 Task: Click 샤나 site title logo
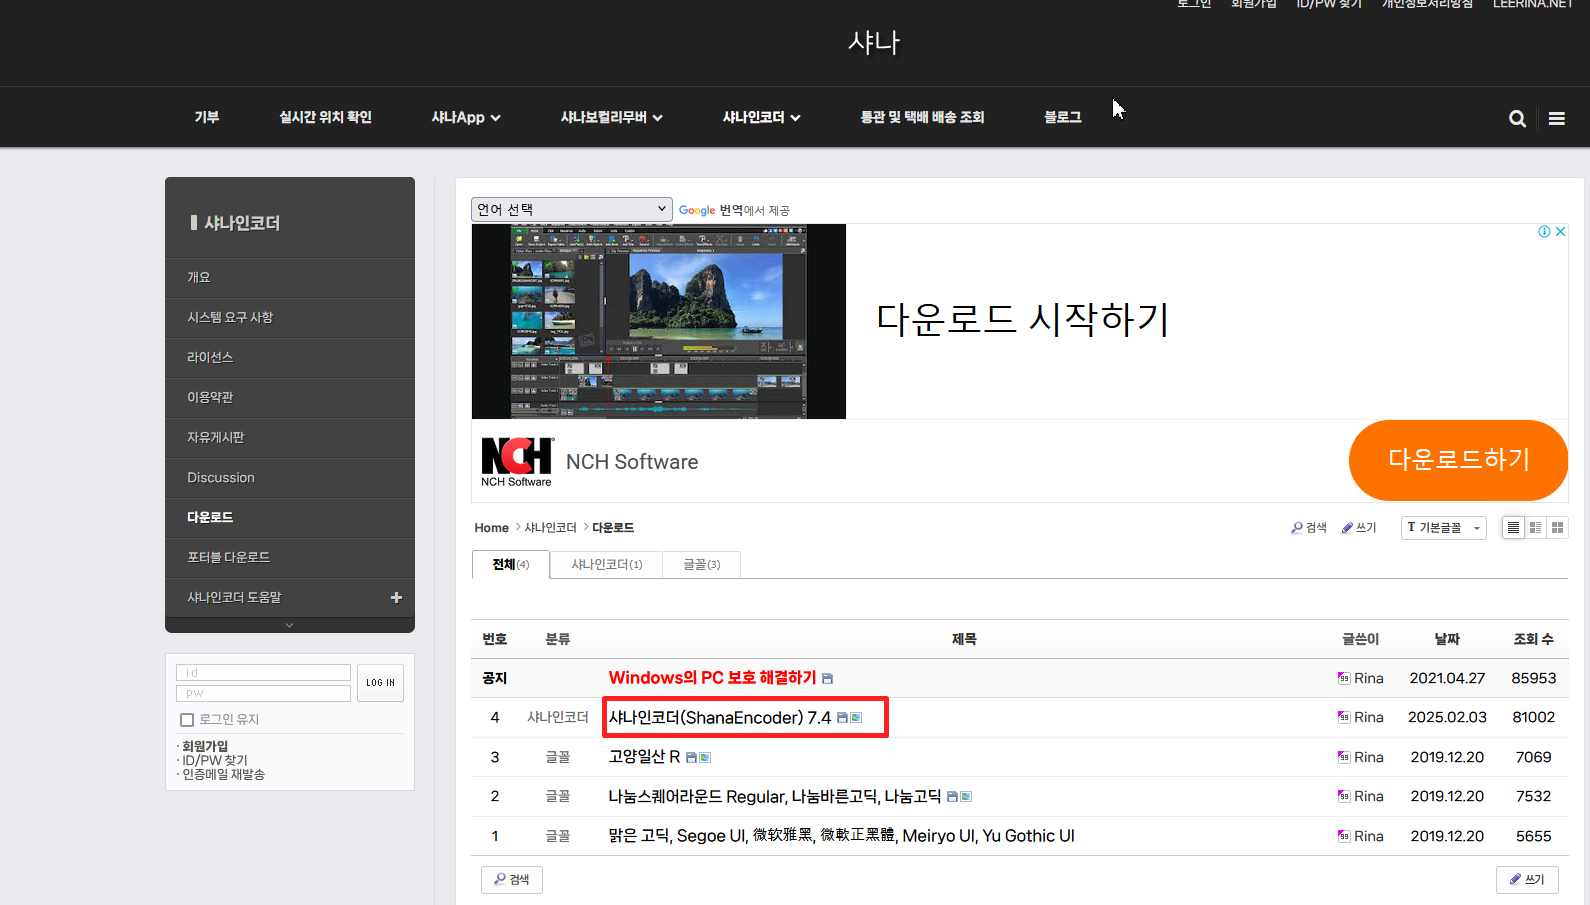874,42
